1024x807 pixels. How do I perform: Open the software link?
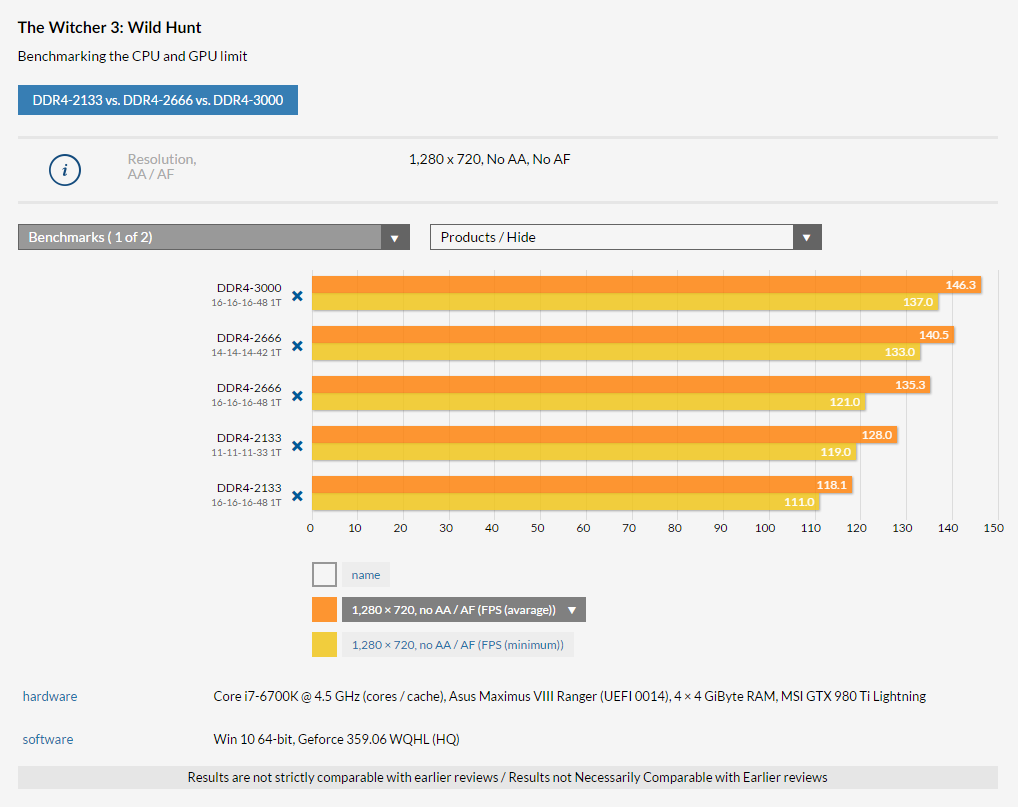48,739
